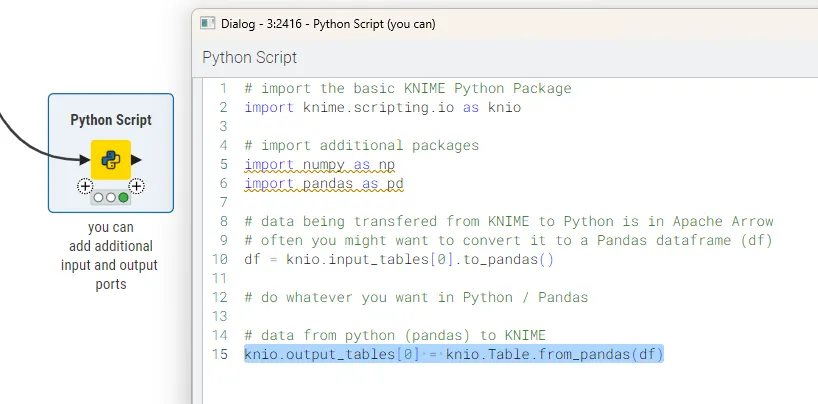This screenshot has height=404, width=818.
Task: Click the "import pandas as pd" line
Action: (x=324, y=183)
